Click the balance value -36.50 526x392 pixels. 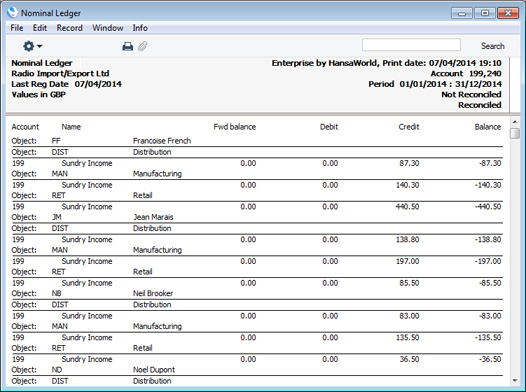tap(490, 359)
